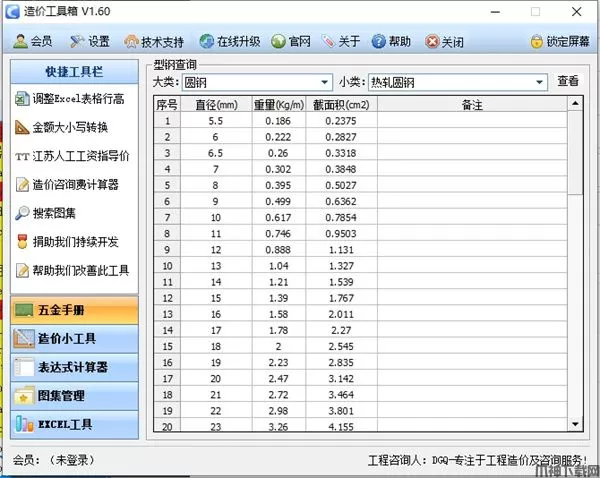
Task: Open 金额大小写转换 tool link
Action: [x=70, y=127]
